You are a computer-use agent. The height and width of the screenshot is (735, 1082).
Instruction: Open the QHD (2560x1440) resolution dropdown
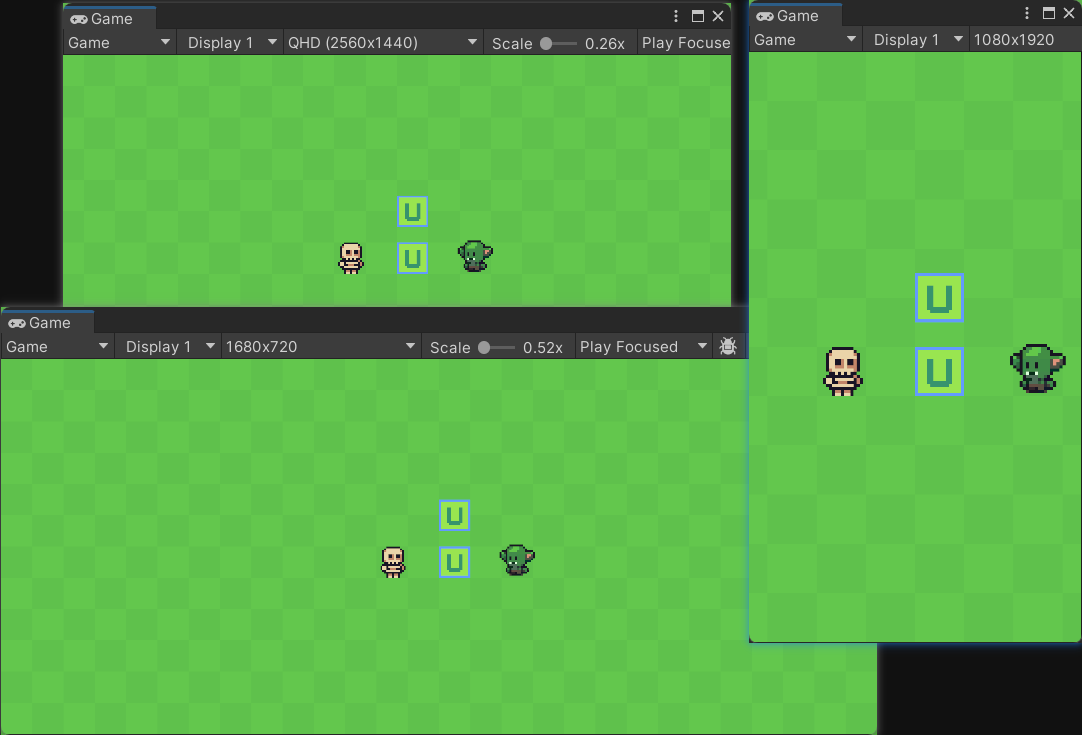[x=382, y=43]
